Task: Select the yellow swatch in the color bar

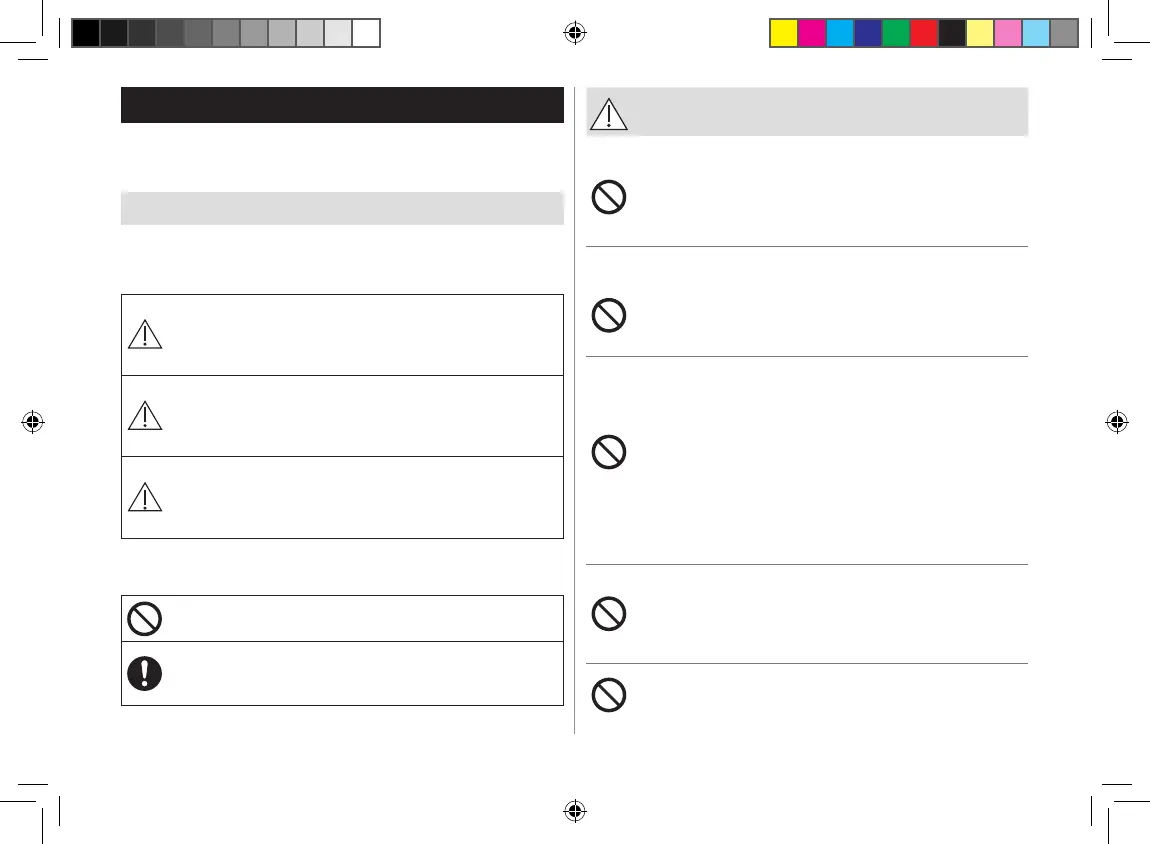Action: [783, 34]
